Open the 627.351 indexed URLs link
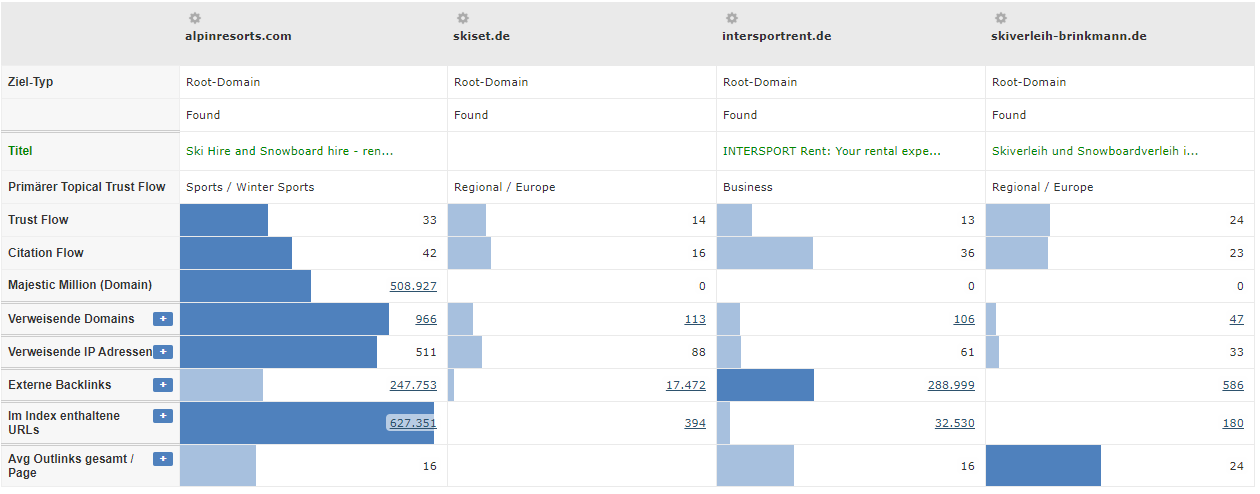This screenshot has height=494, width=1260. coord(413,423)
